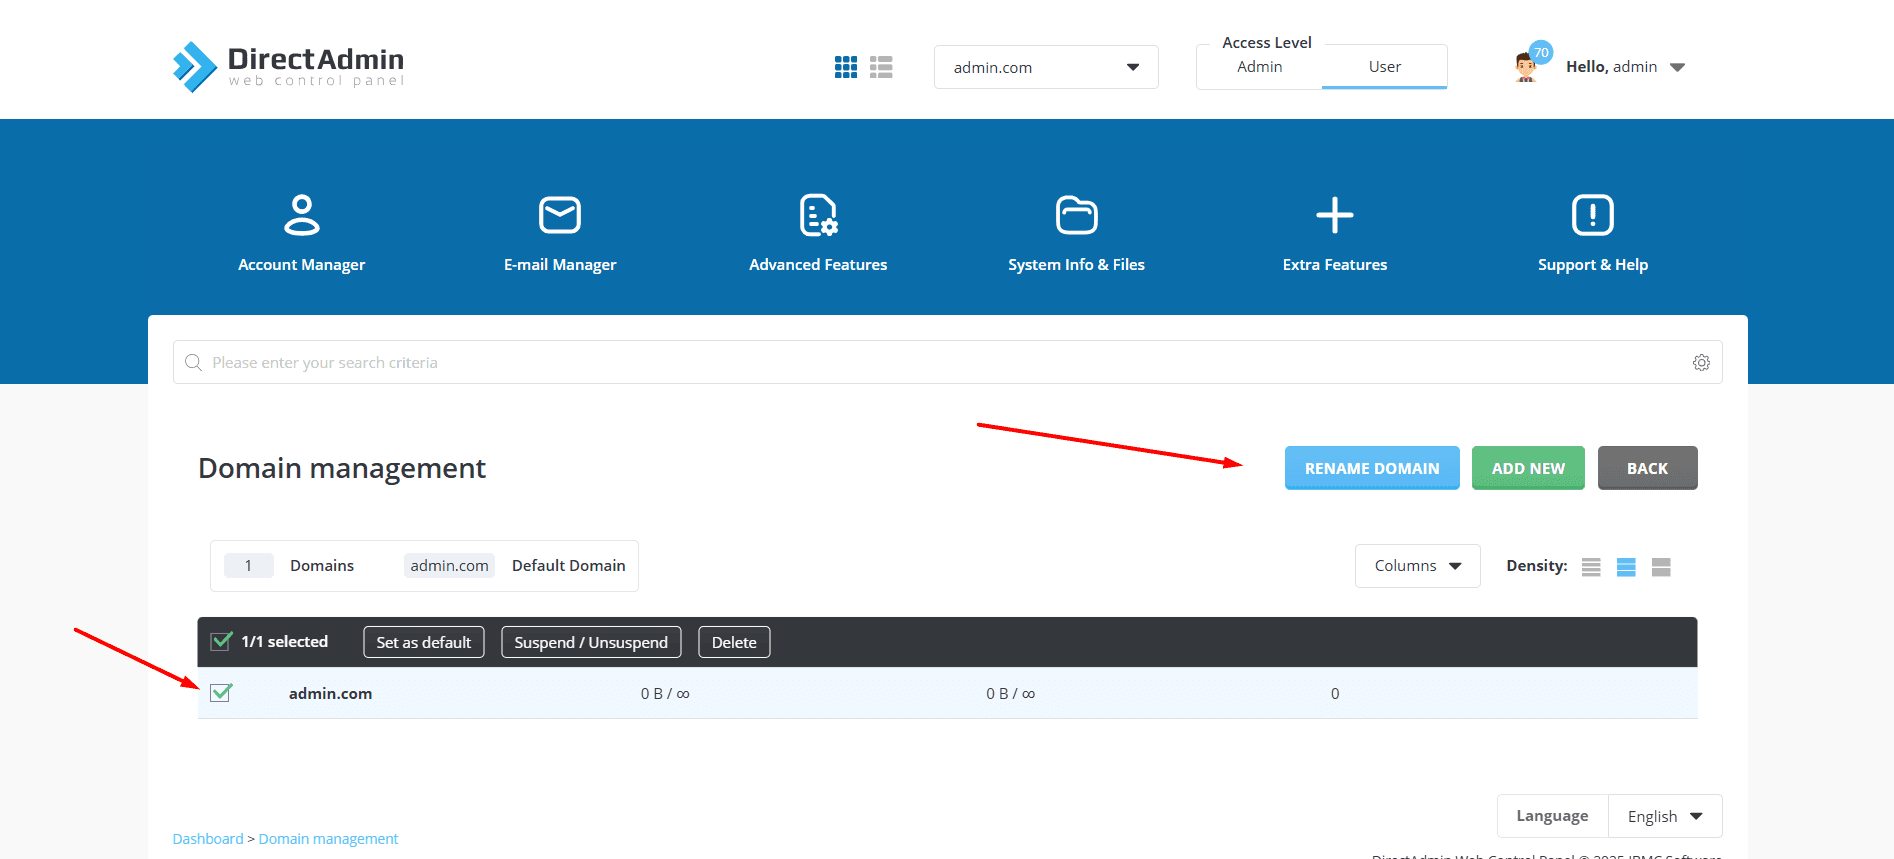Select the User access level tab
This screenshot has height=859, width=1894.
pos(1384,67)
